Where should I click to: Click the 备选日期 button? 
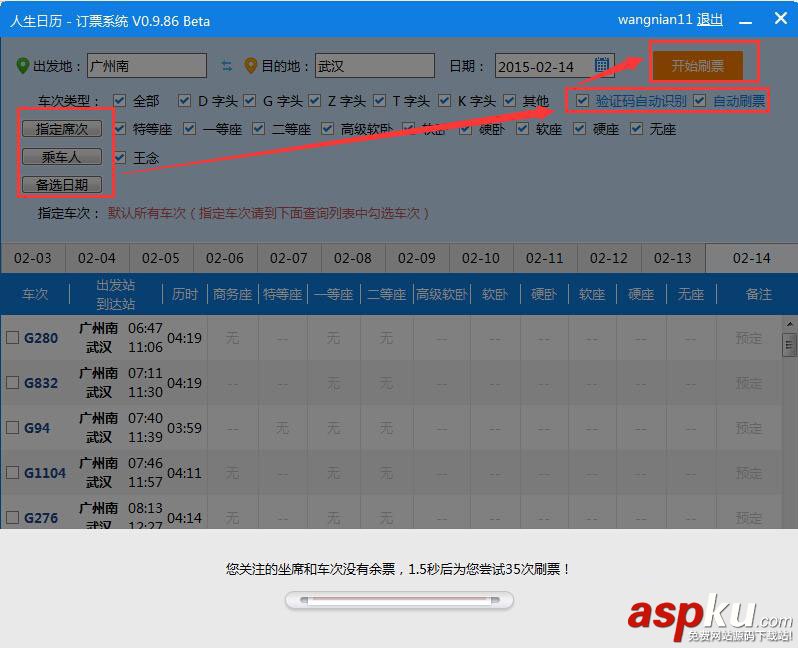62,184
